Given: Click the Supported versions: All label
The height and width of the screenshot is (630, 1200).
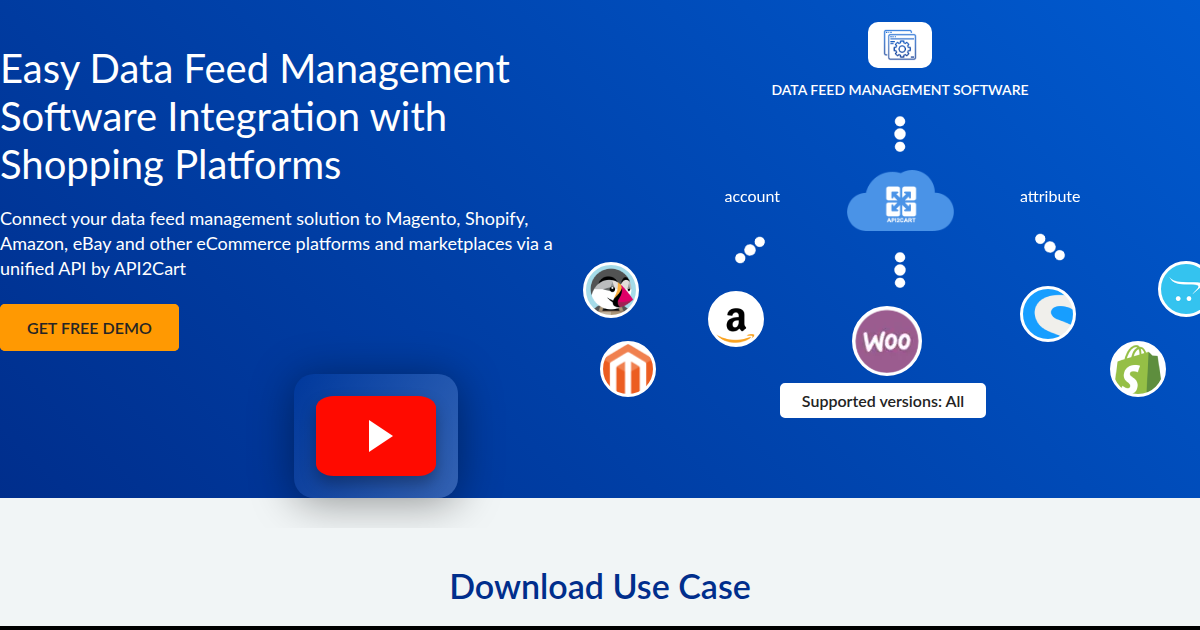Looking at the screenshot, I should (x=883, y=401).
